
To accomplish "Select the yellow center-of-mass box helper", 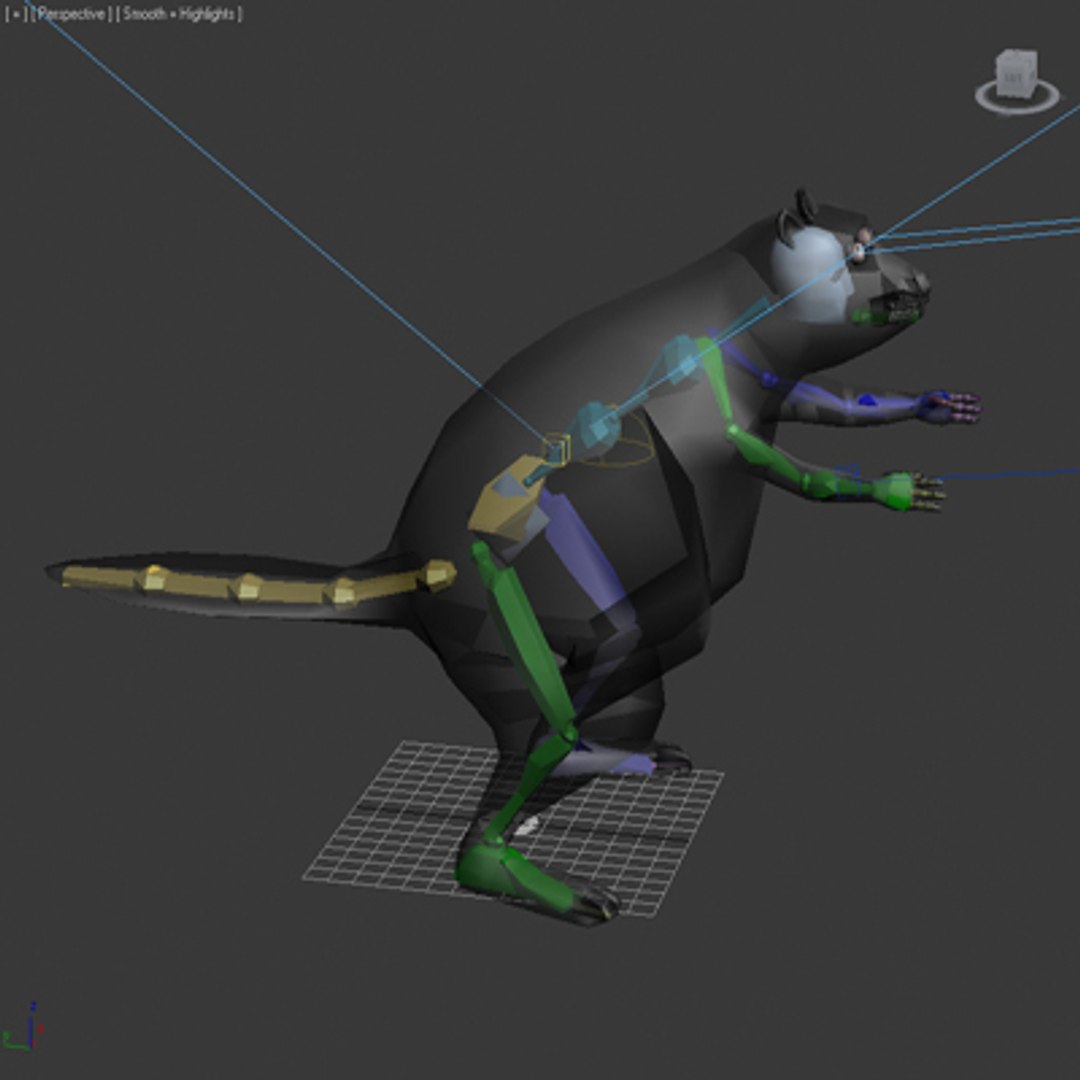I will [x=556, y=450].
